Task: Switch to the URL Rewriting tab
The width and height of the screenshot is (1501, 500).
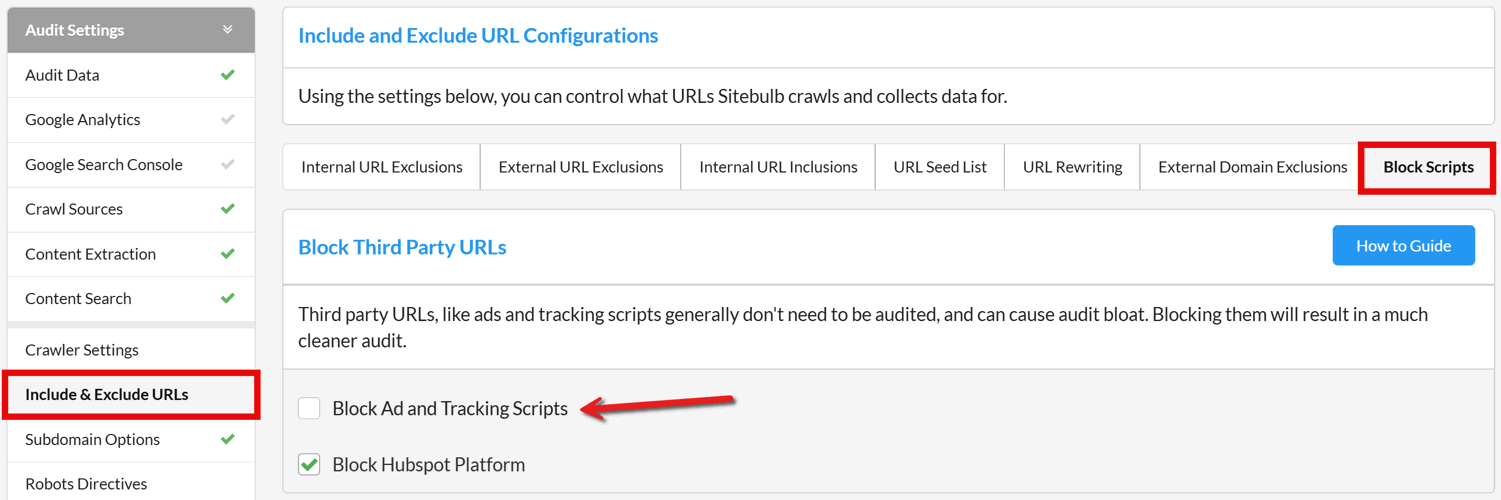Action: point(1072,167)
